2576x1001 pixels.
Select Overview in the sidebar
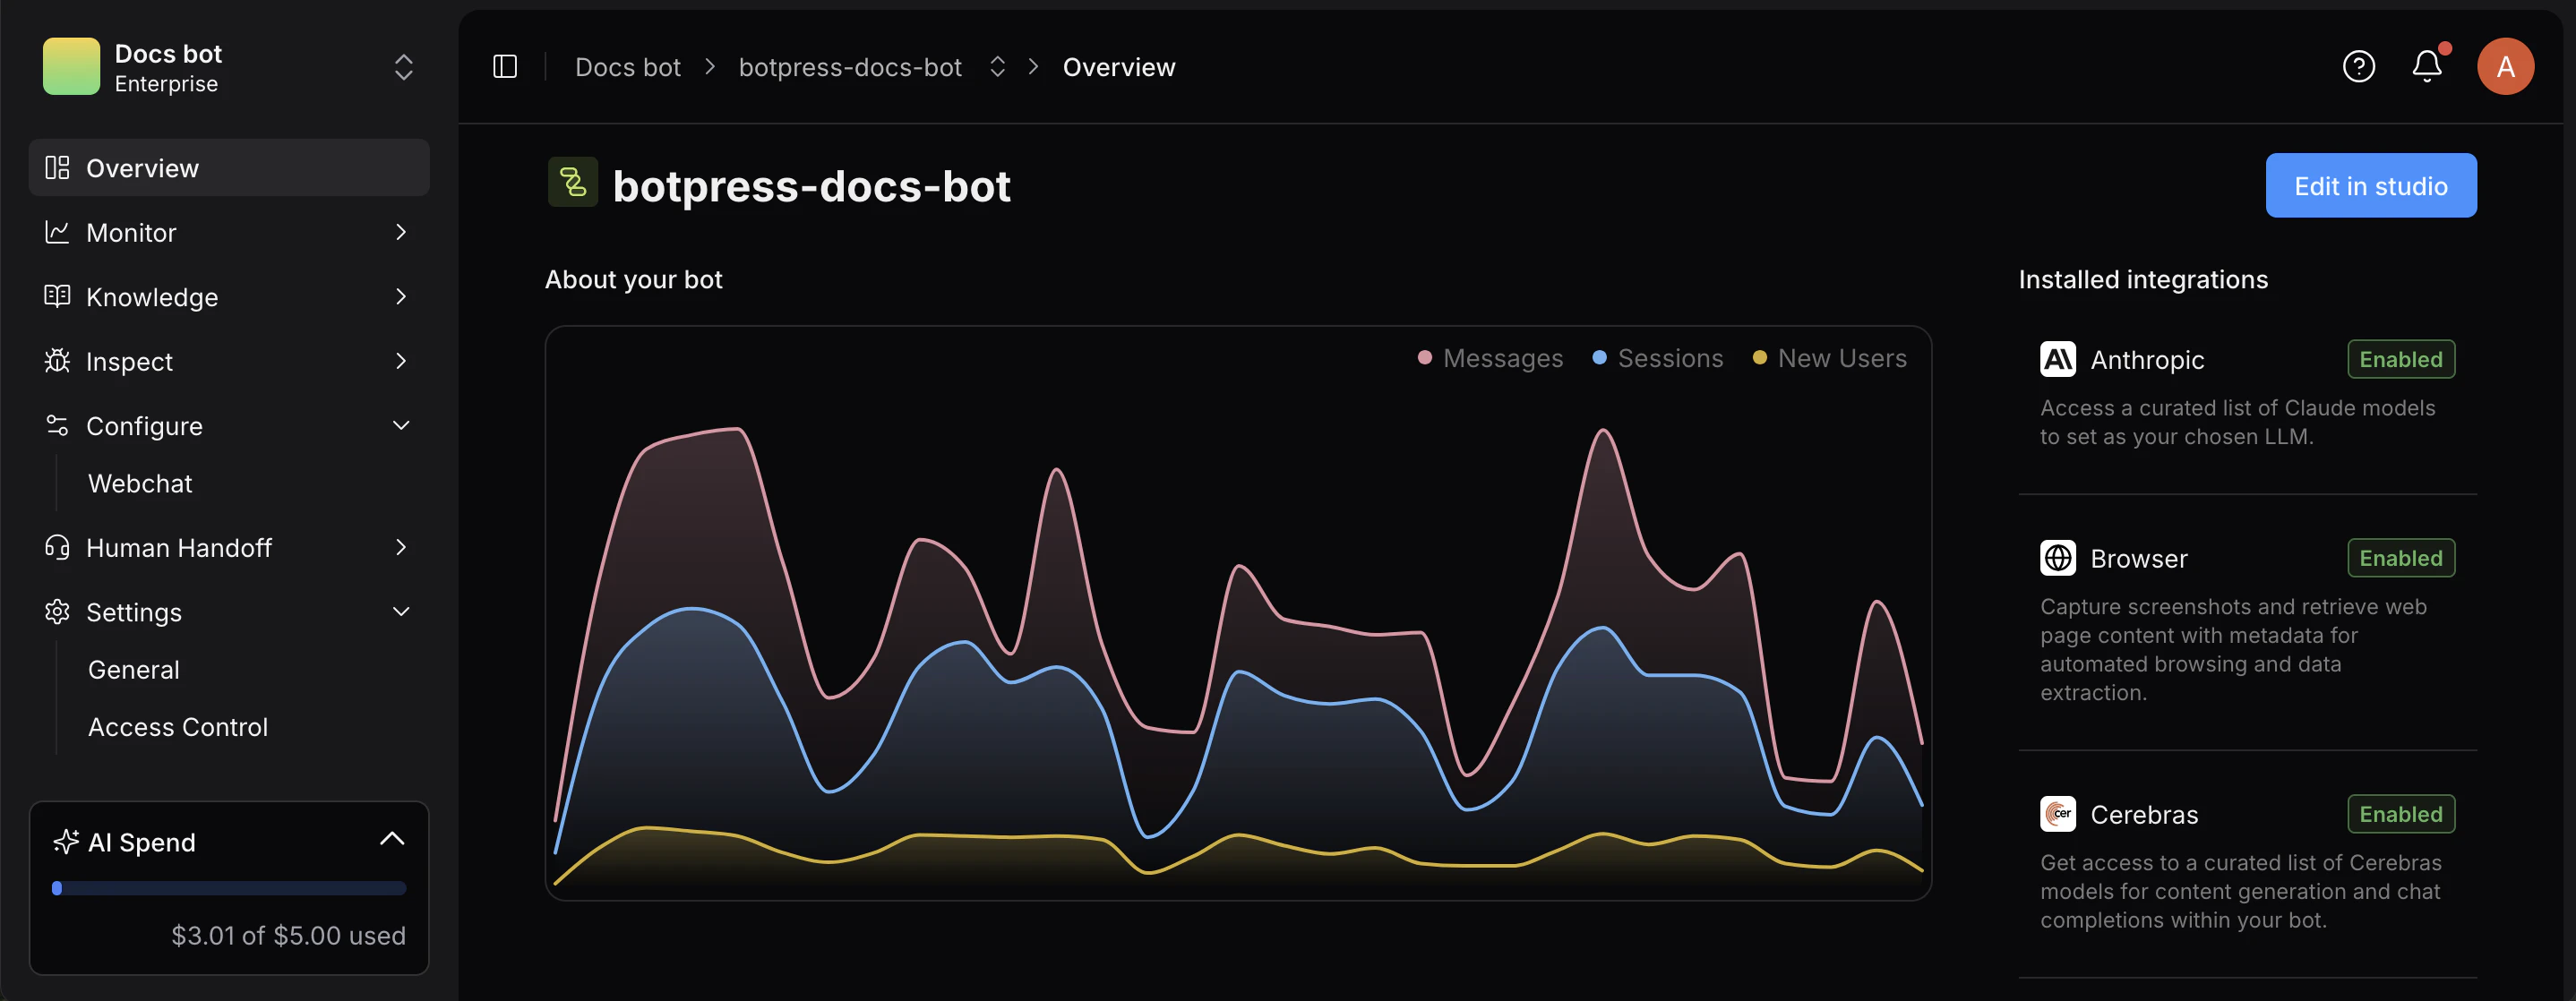coord(142,167)
